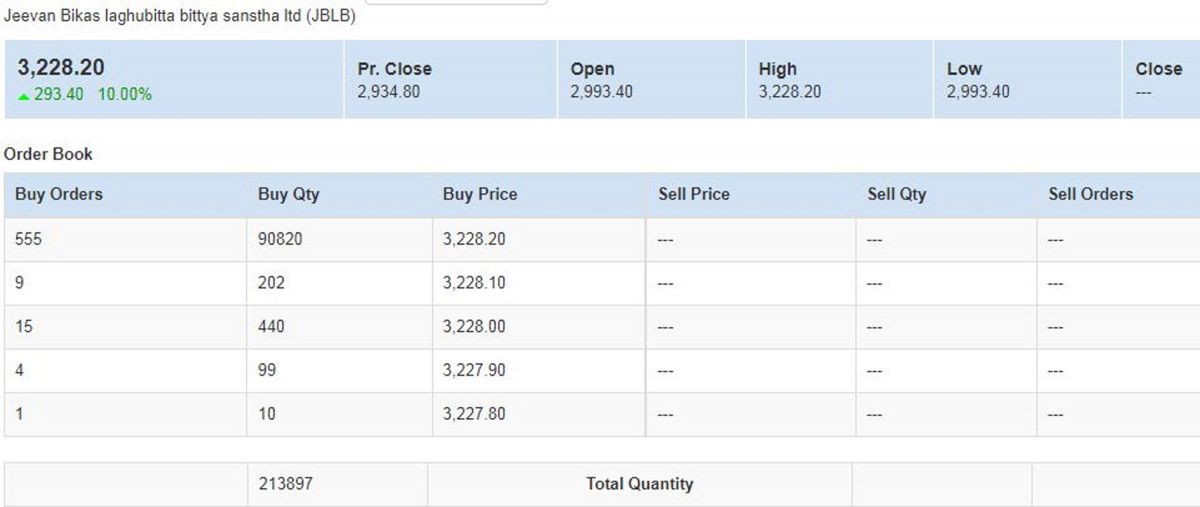The image size is (1200, 507).
Task: Click the Buy Orders column header
Action: point(59,194)
